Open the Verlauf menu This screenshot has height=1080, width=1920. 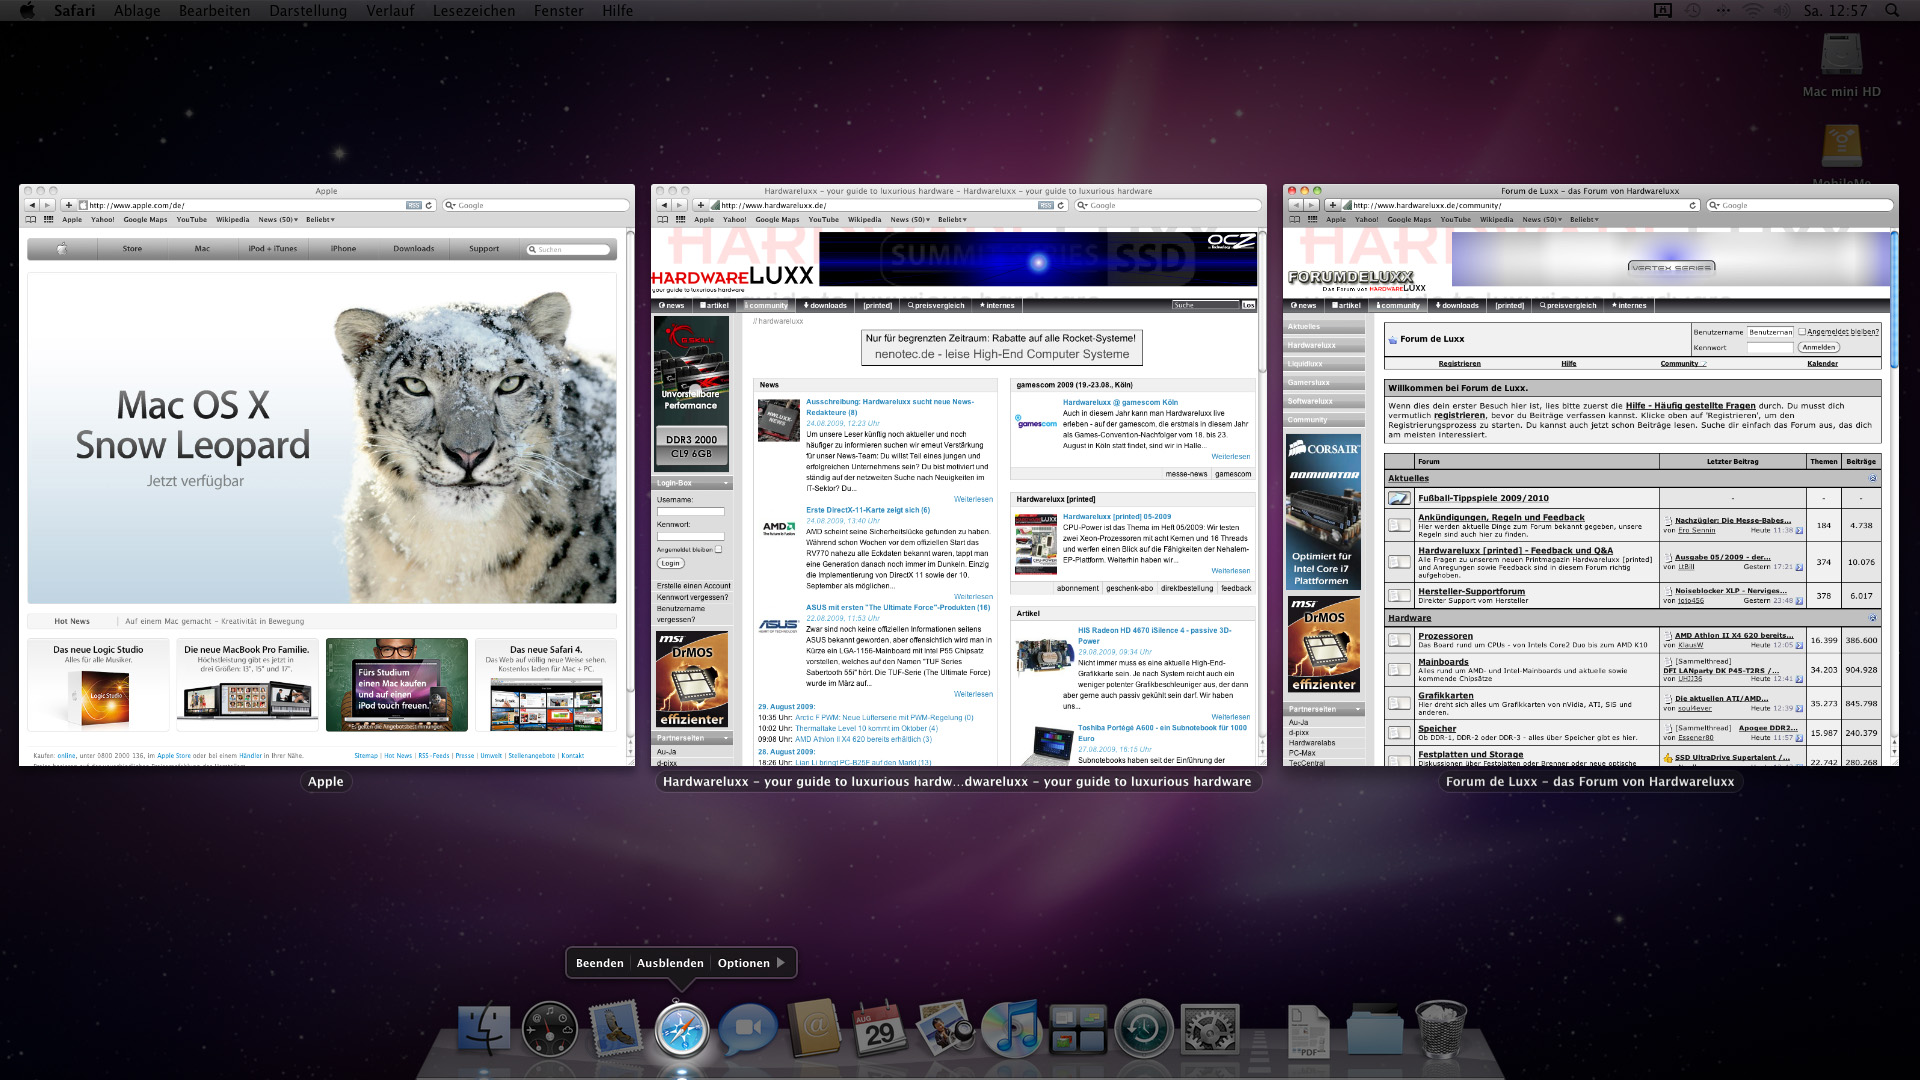[x=390, y=10]
